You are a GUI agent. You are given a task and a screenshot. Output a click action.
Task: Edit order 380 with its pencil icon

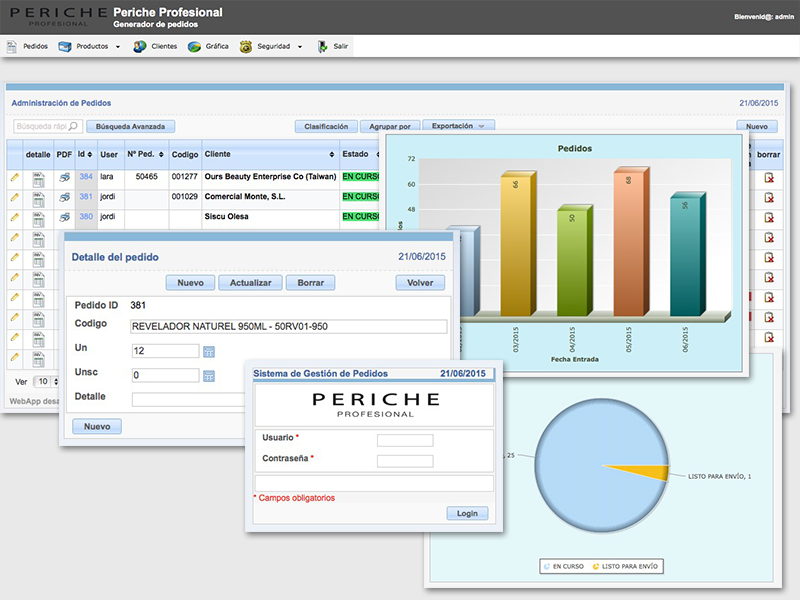(x=15, y=217)
